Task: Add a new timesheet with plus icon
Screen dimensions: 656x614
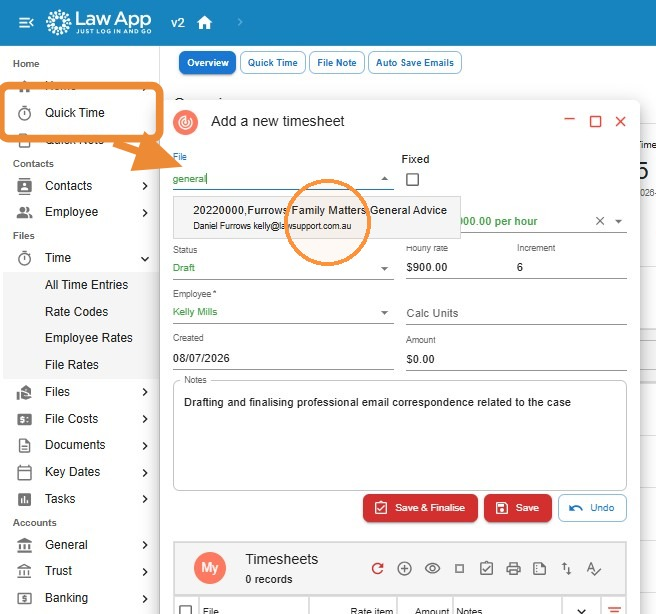Action: [405, 568]
